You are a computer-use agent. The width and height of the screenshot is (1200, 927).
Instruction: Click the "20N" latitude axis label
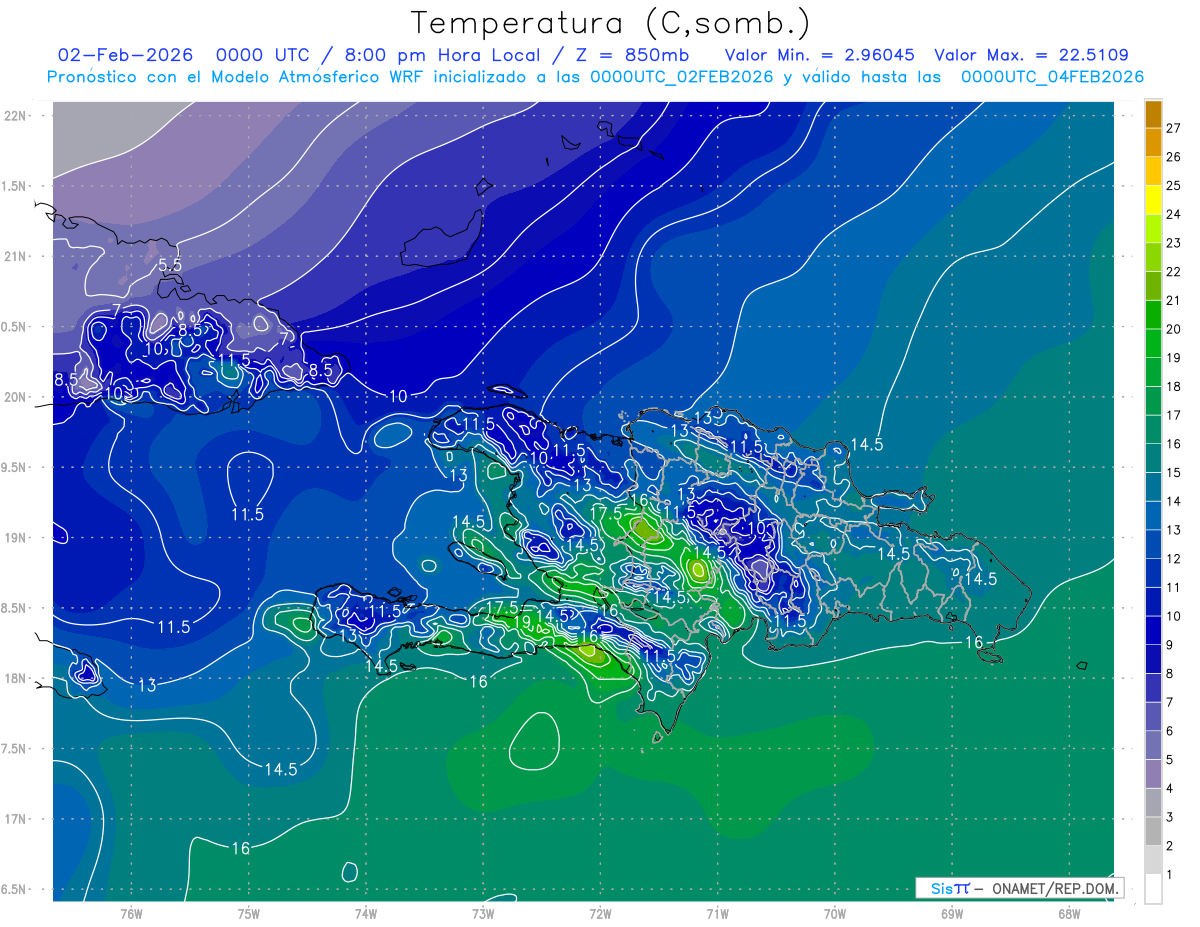[x=17, y=397]
